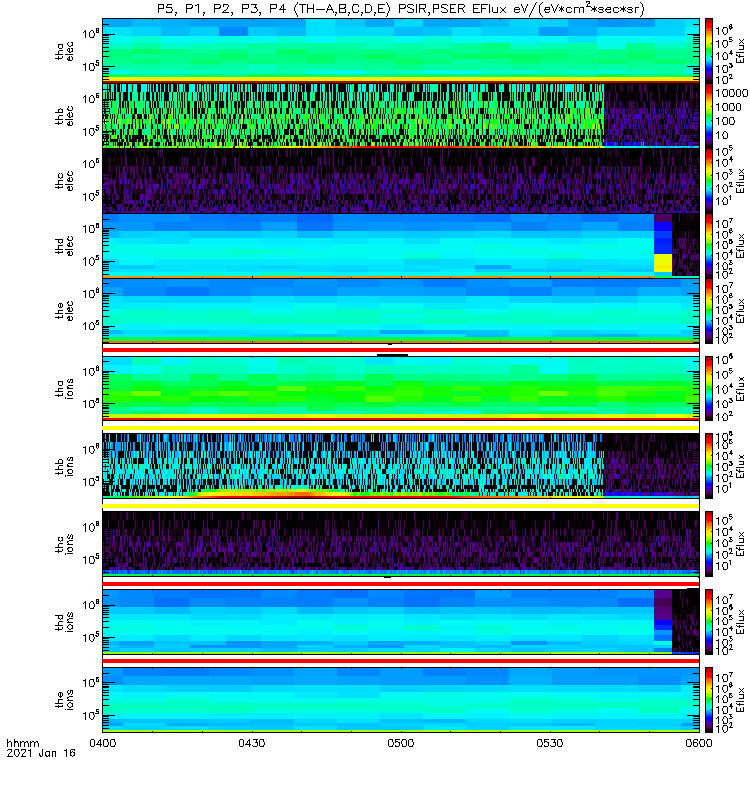The image size is (750, 800).
Task: Click the thd ions colorbar
Action: click(709, 621)
